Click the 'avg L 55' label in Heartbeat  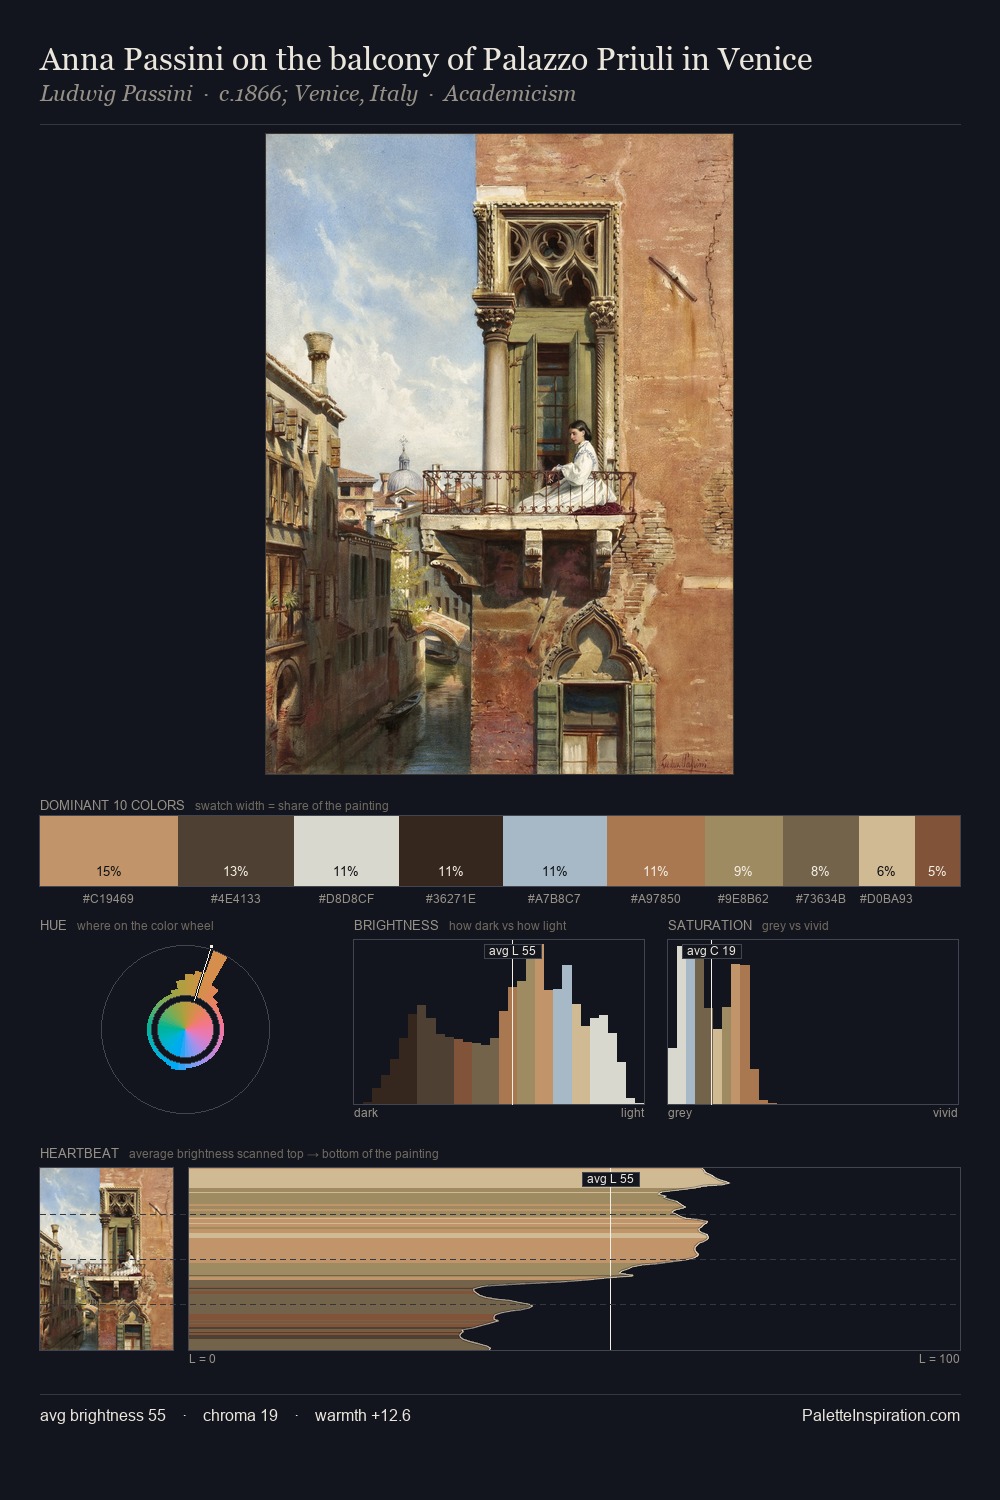(610, 1179)
